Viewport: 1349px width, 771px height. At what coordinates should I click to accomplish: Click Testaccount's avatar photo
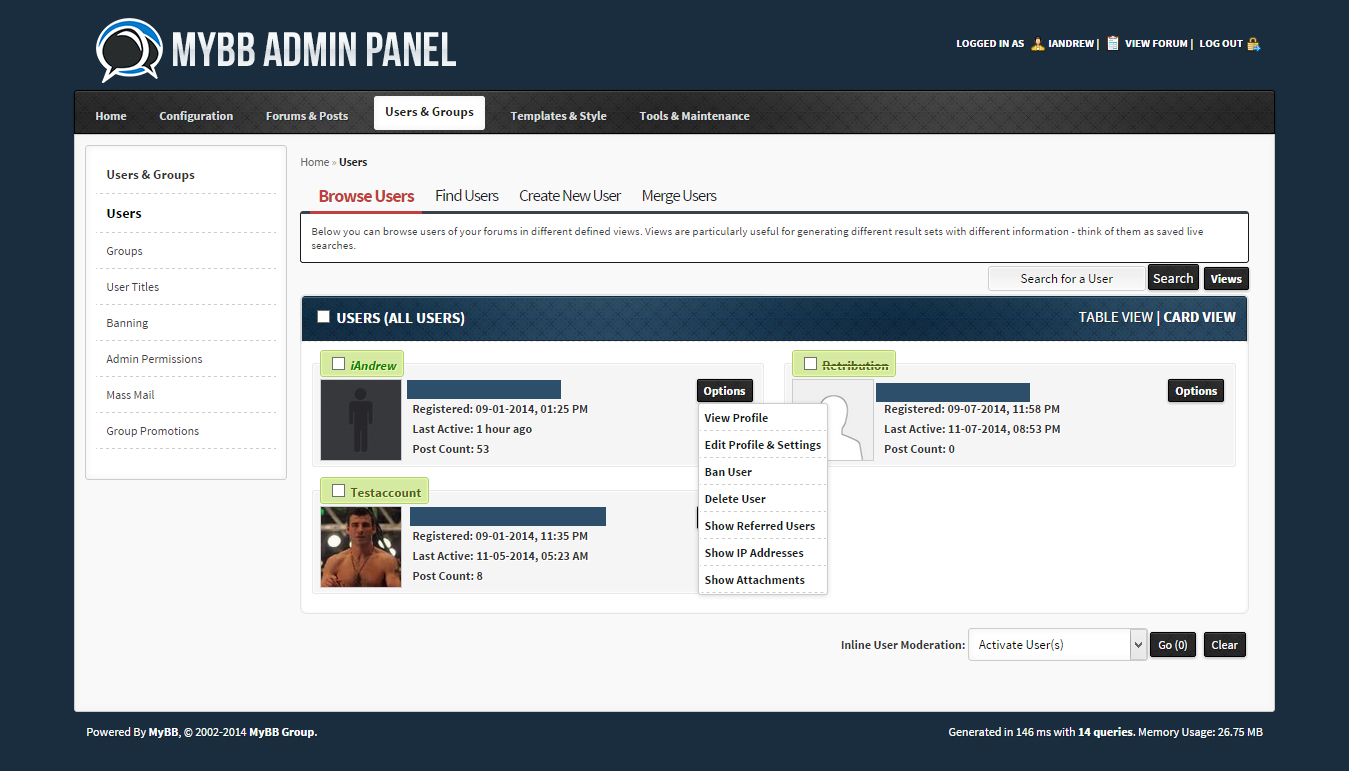coord(360,547)
